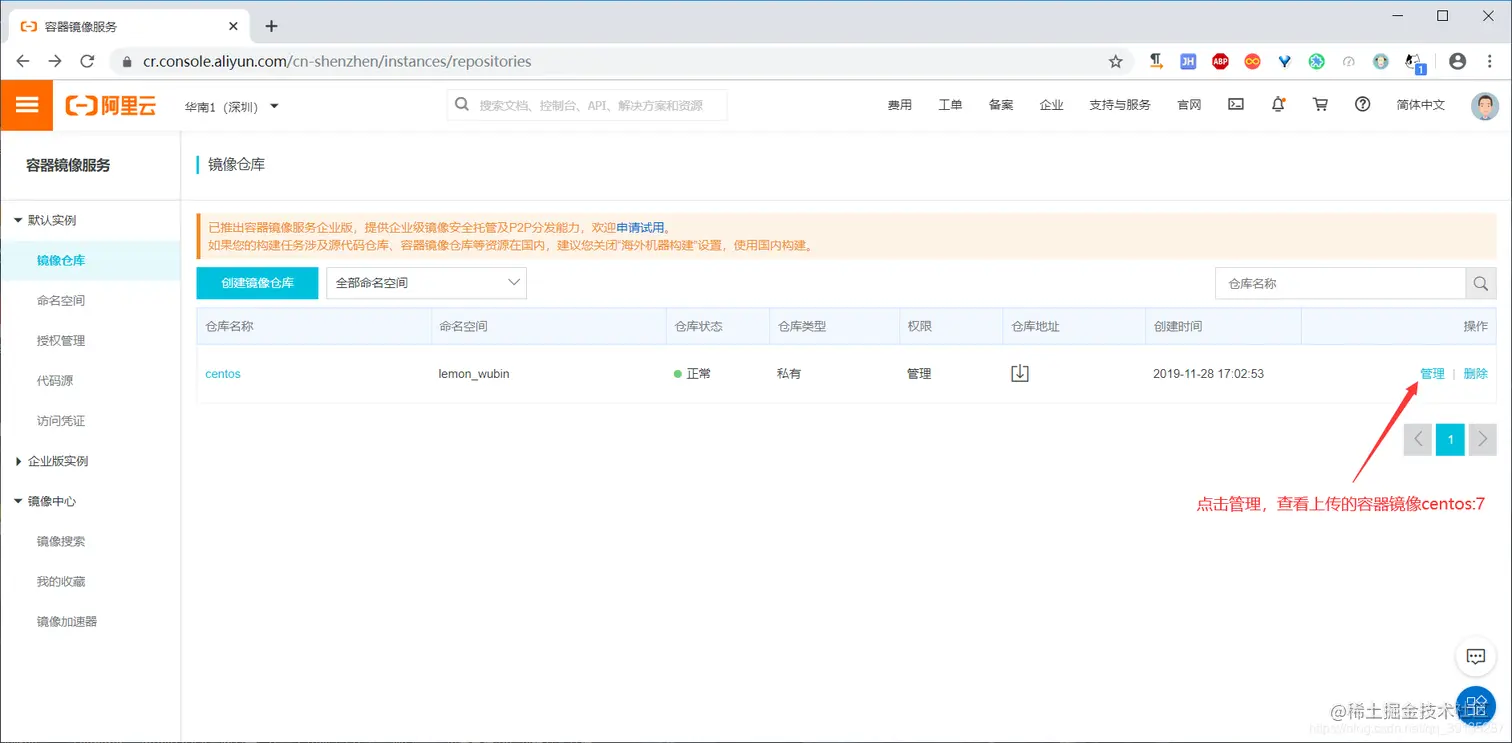This screenshot has height=743, width=1512.
Task: Open the 简体中文 language selector
Action: click(1420, 105)
